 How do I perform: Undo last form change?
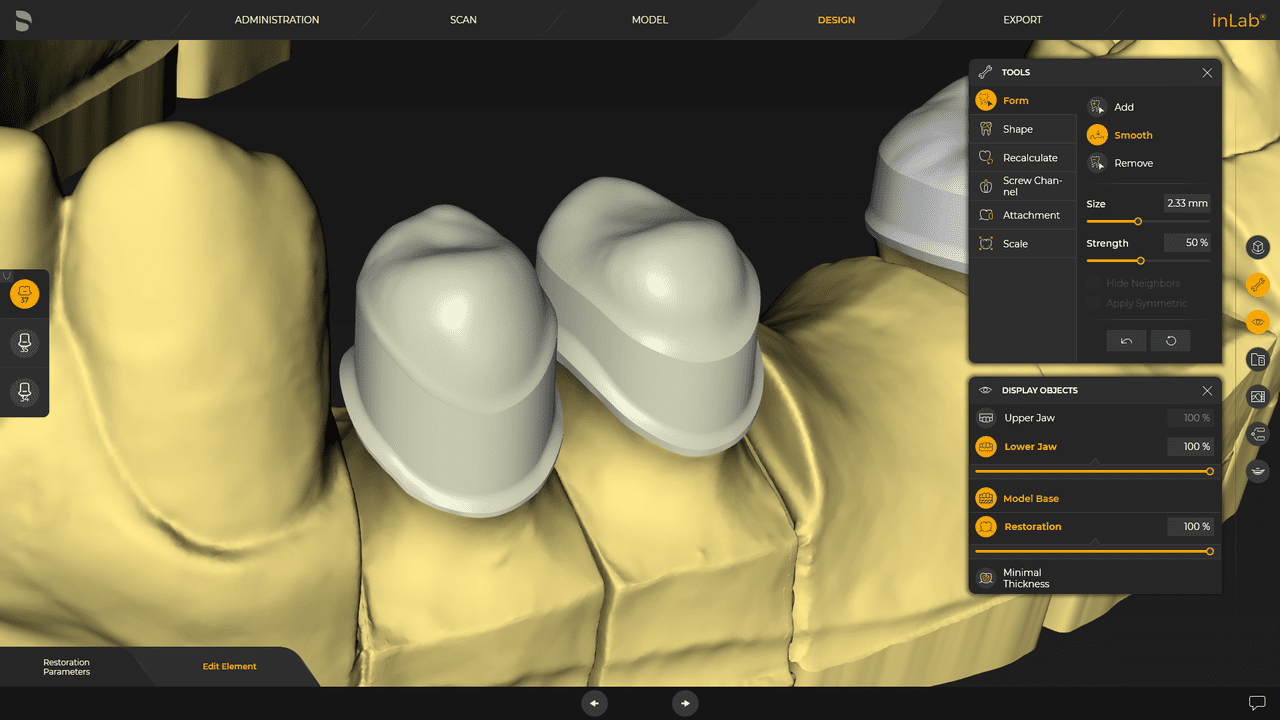click(x=1126, y=340)
